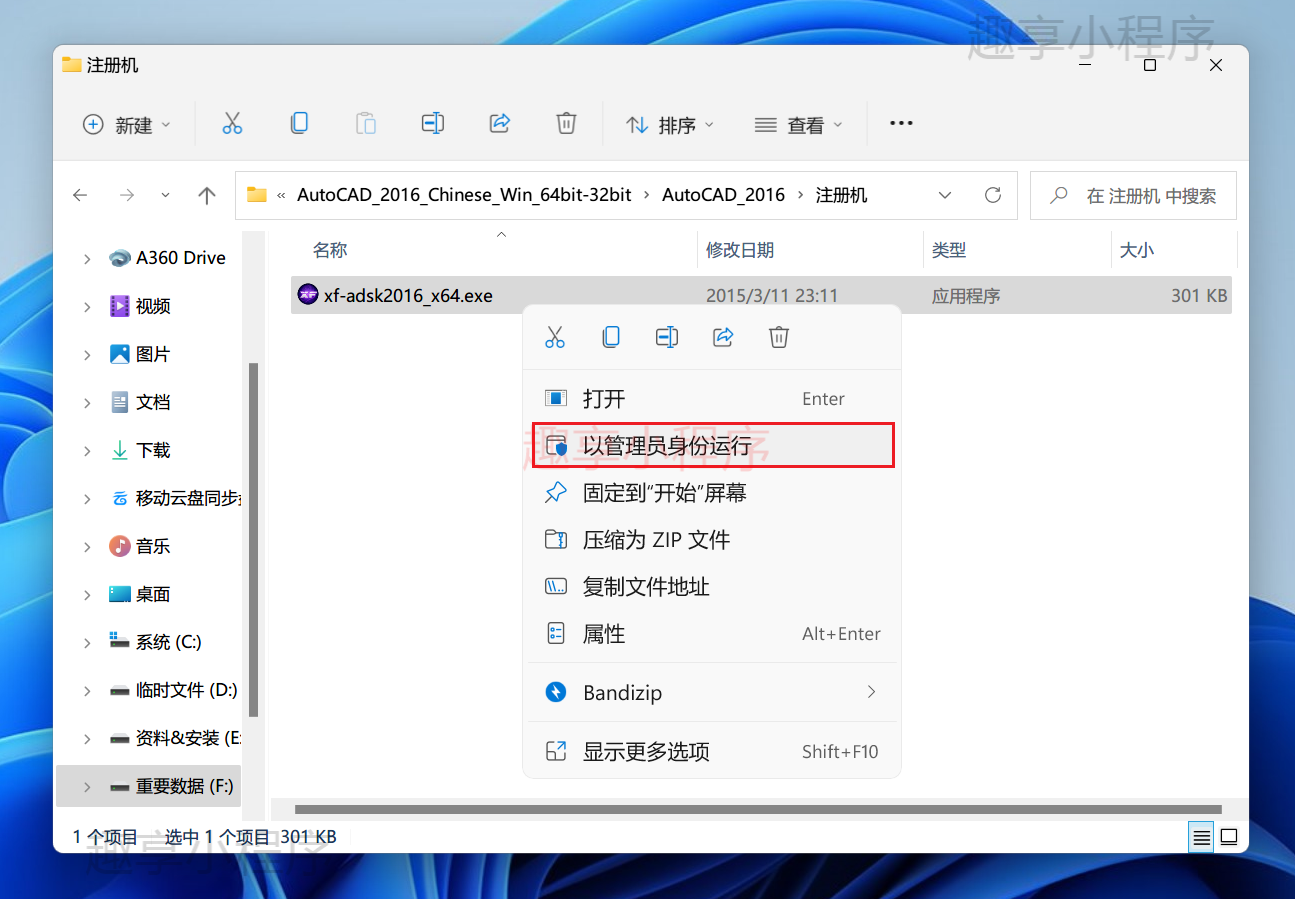Open recent locations dropdown arrow
Viewport: 1295px width, 899px height.
[165, 195]
